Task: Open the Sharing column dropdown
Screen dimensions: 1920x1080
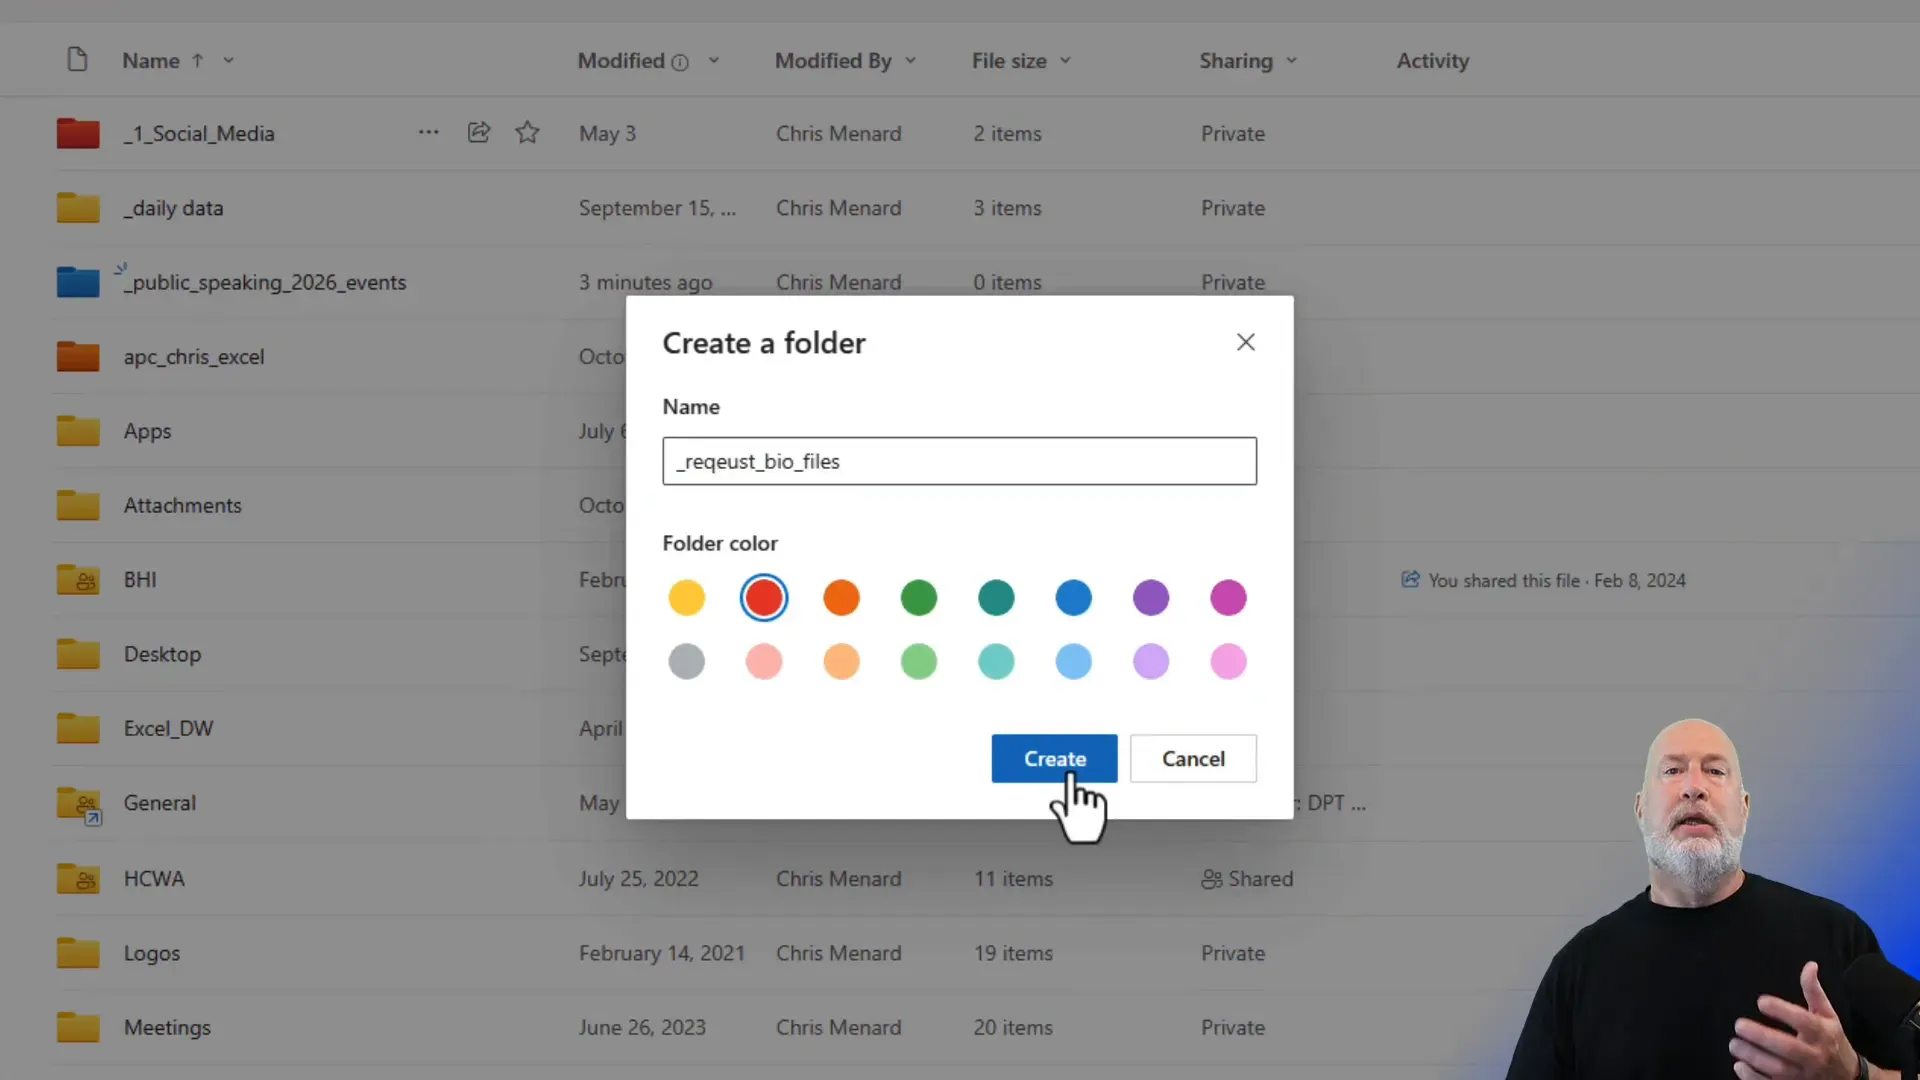Action: [x=1292, y=61]
